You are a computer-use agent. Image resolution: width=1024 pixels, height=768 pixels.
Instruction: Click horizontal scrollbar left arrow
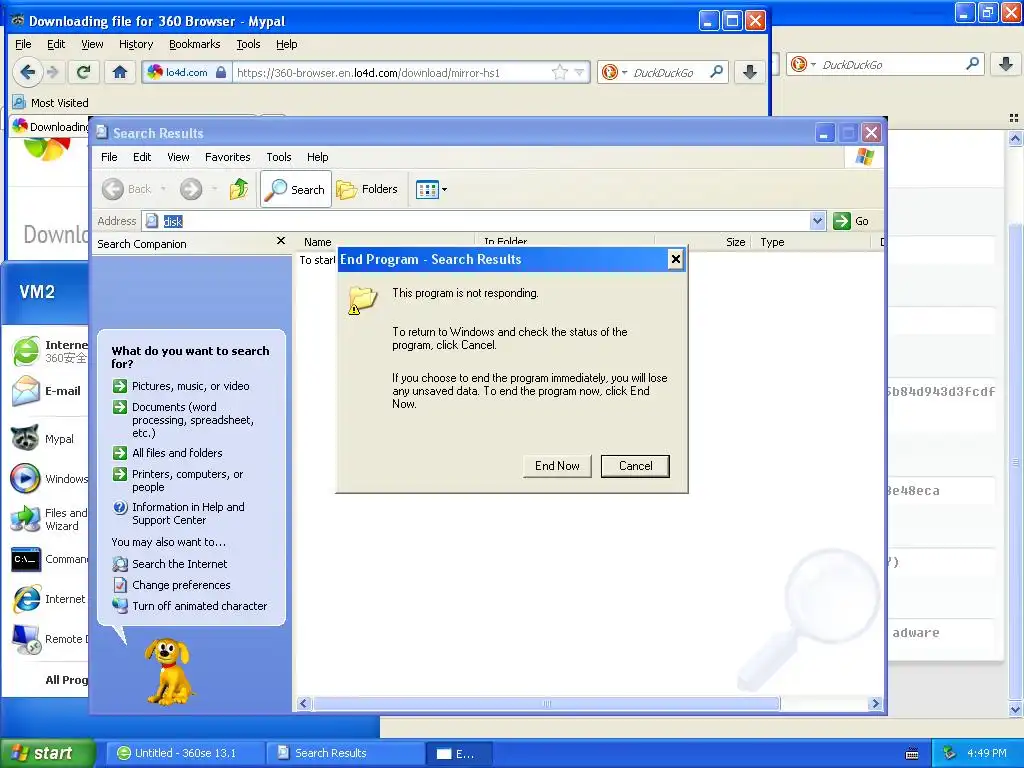[x=304, y=703]
